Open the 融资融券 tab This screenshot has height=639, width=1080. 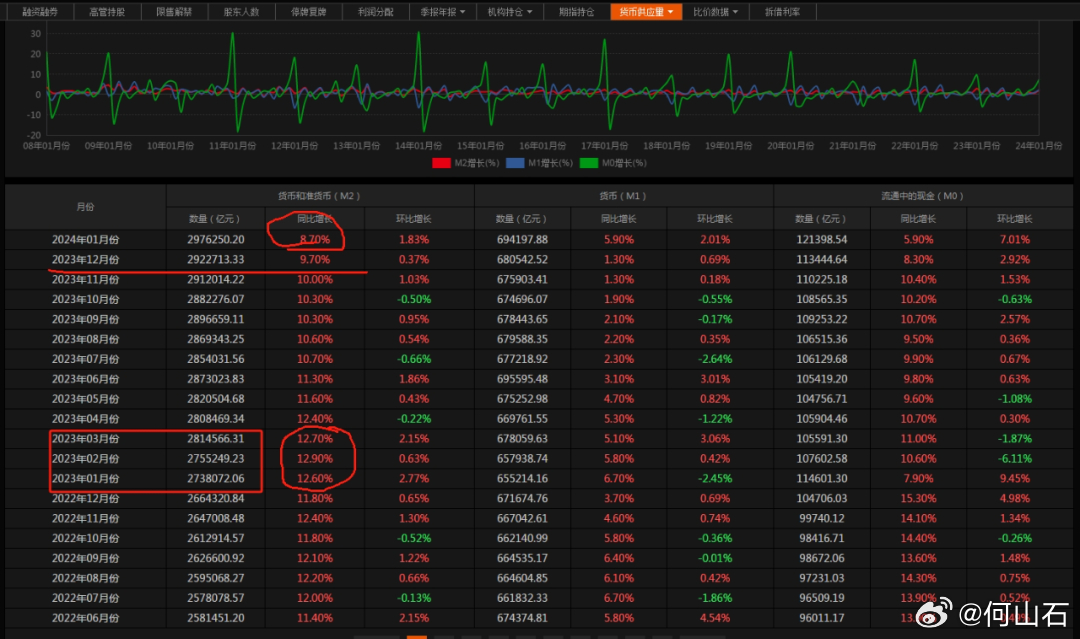(x=39, y=12)
